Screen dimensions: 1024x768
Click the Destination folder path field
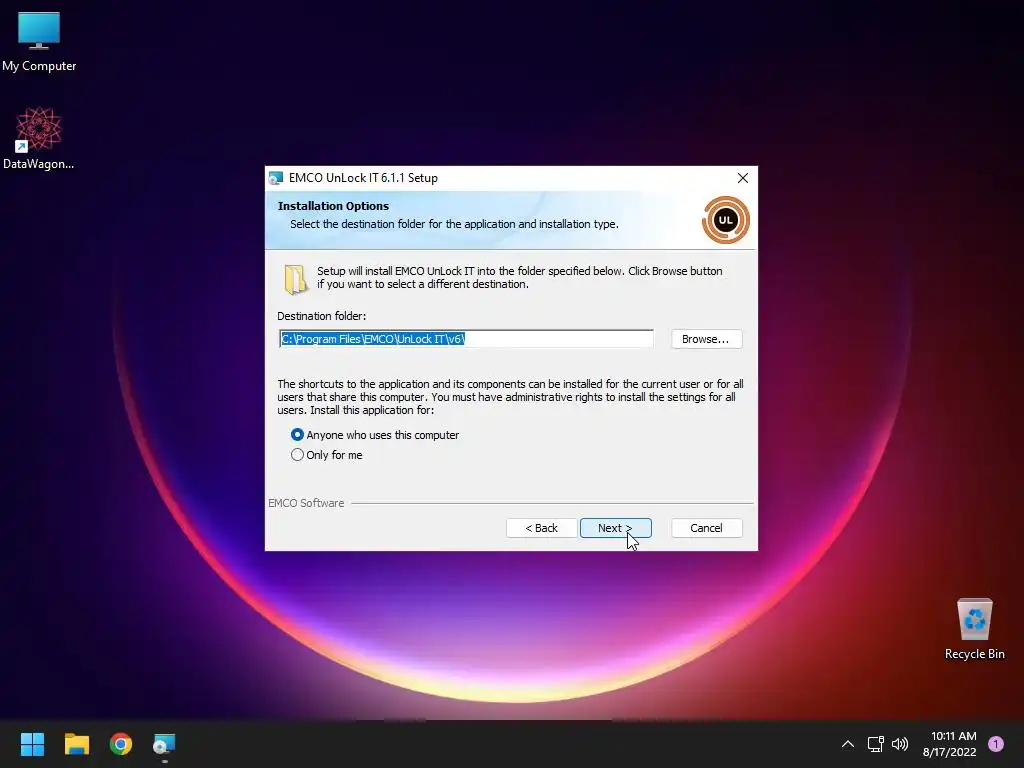tap(466, 339)
